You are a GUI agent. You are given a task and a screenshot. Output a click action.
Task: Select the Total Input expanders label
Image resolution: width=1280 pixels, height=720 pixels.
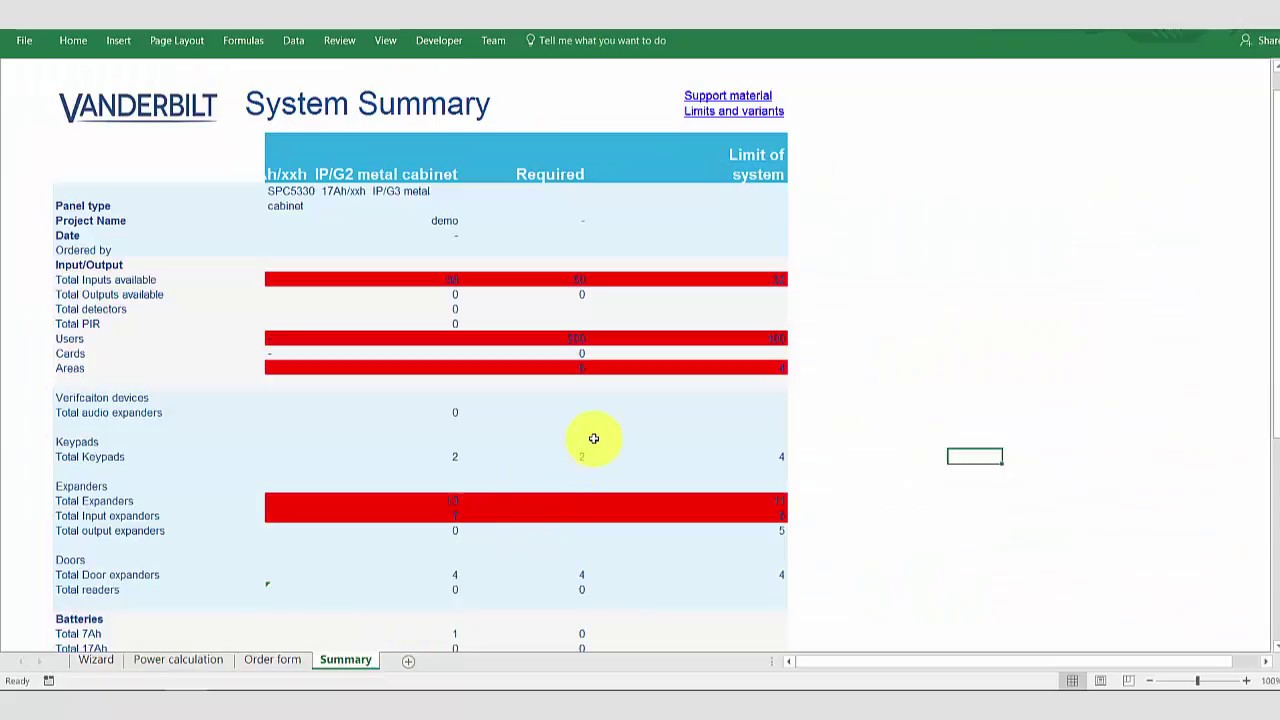[107, 516]
